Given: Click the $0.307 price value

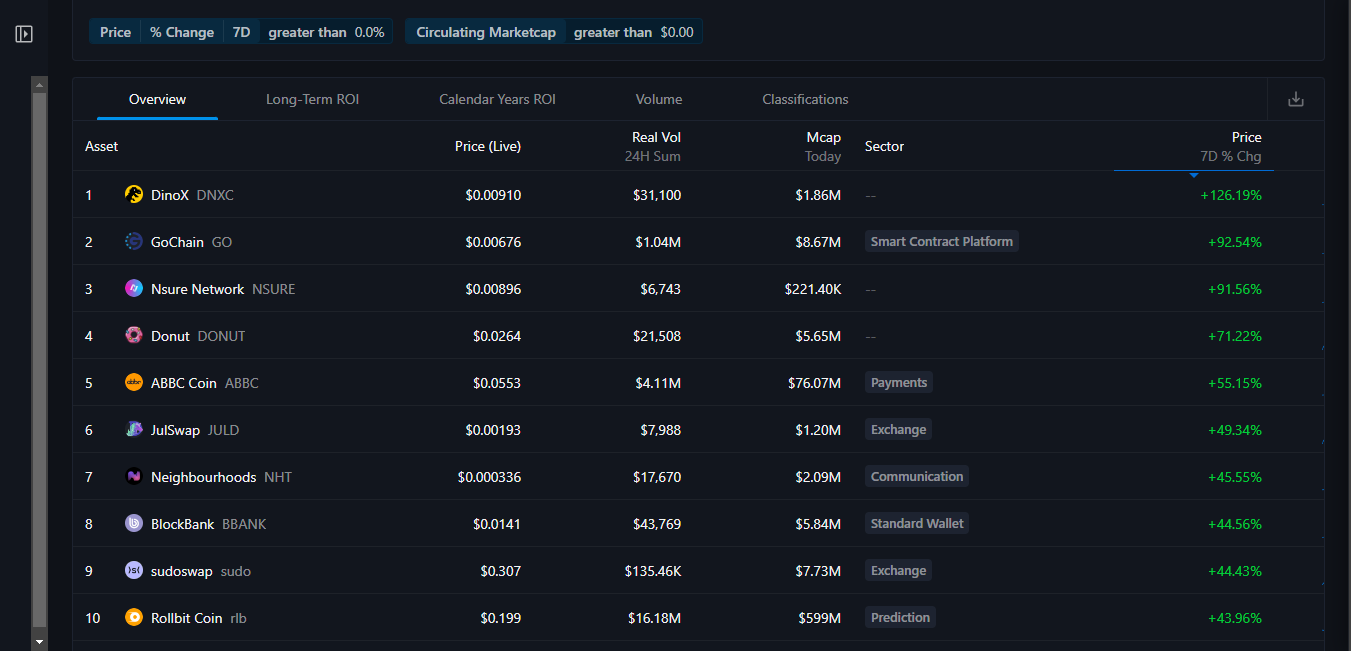Looking at the screenshot, I should tap(501, 571).
